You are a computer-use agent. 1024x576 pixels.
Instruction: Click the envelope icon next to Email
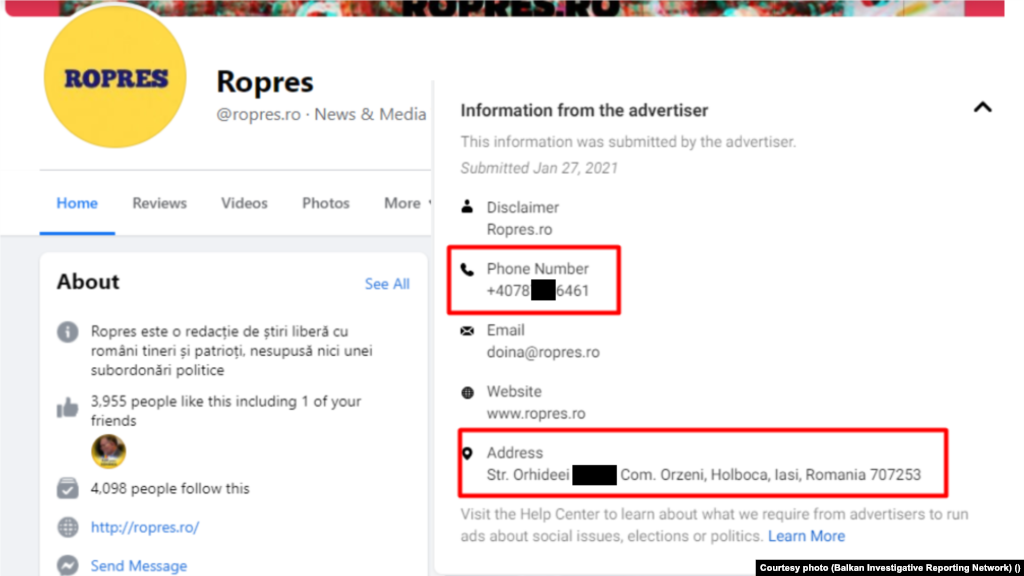(466, 330)
